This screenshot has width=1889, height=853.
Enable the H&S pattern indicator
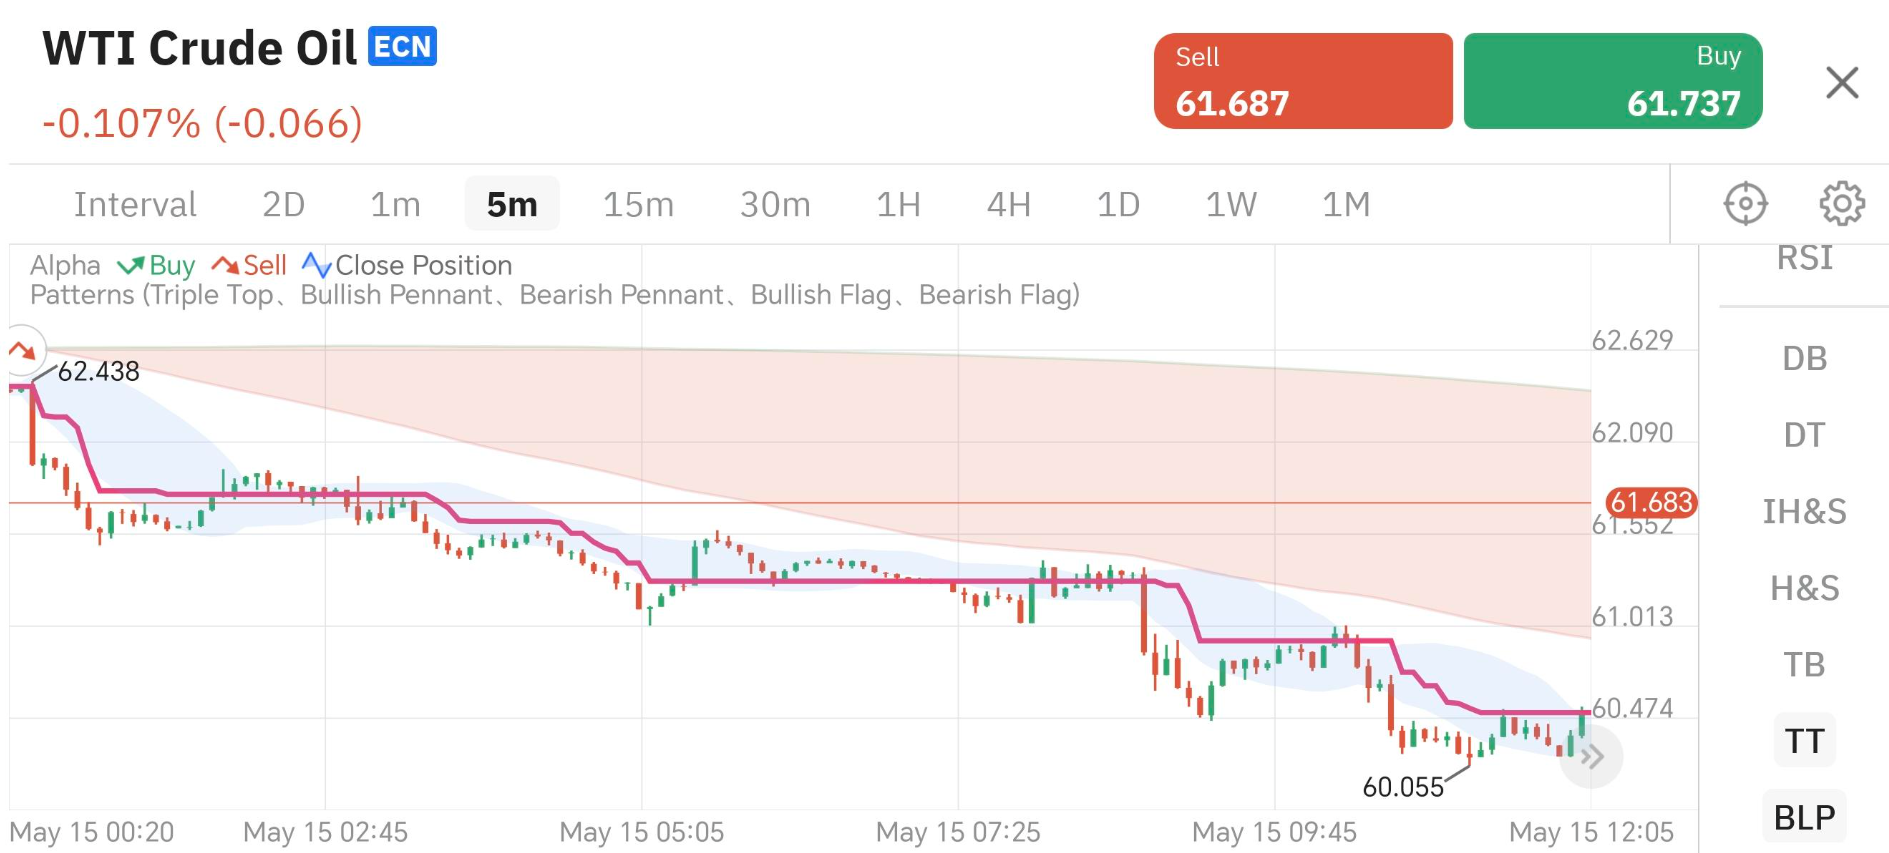pos(1804,588)
